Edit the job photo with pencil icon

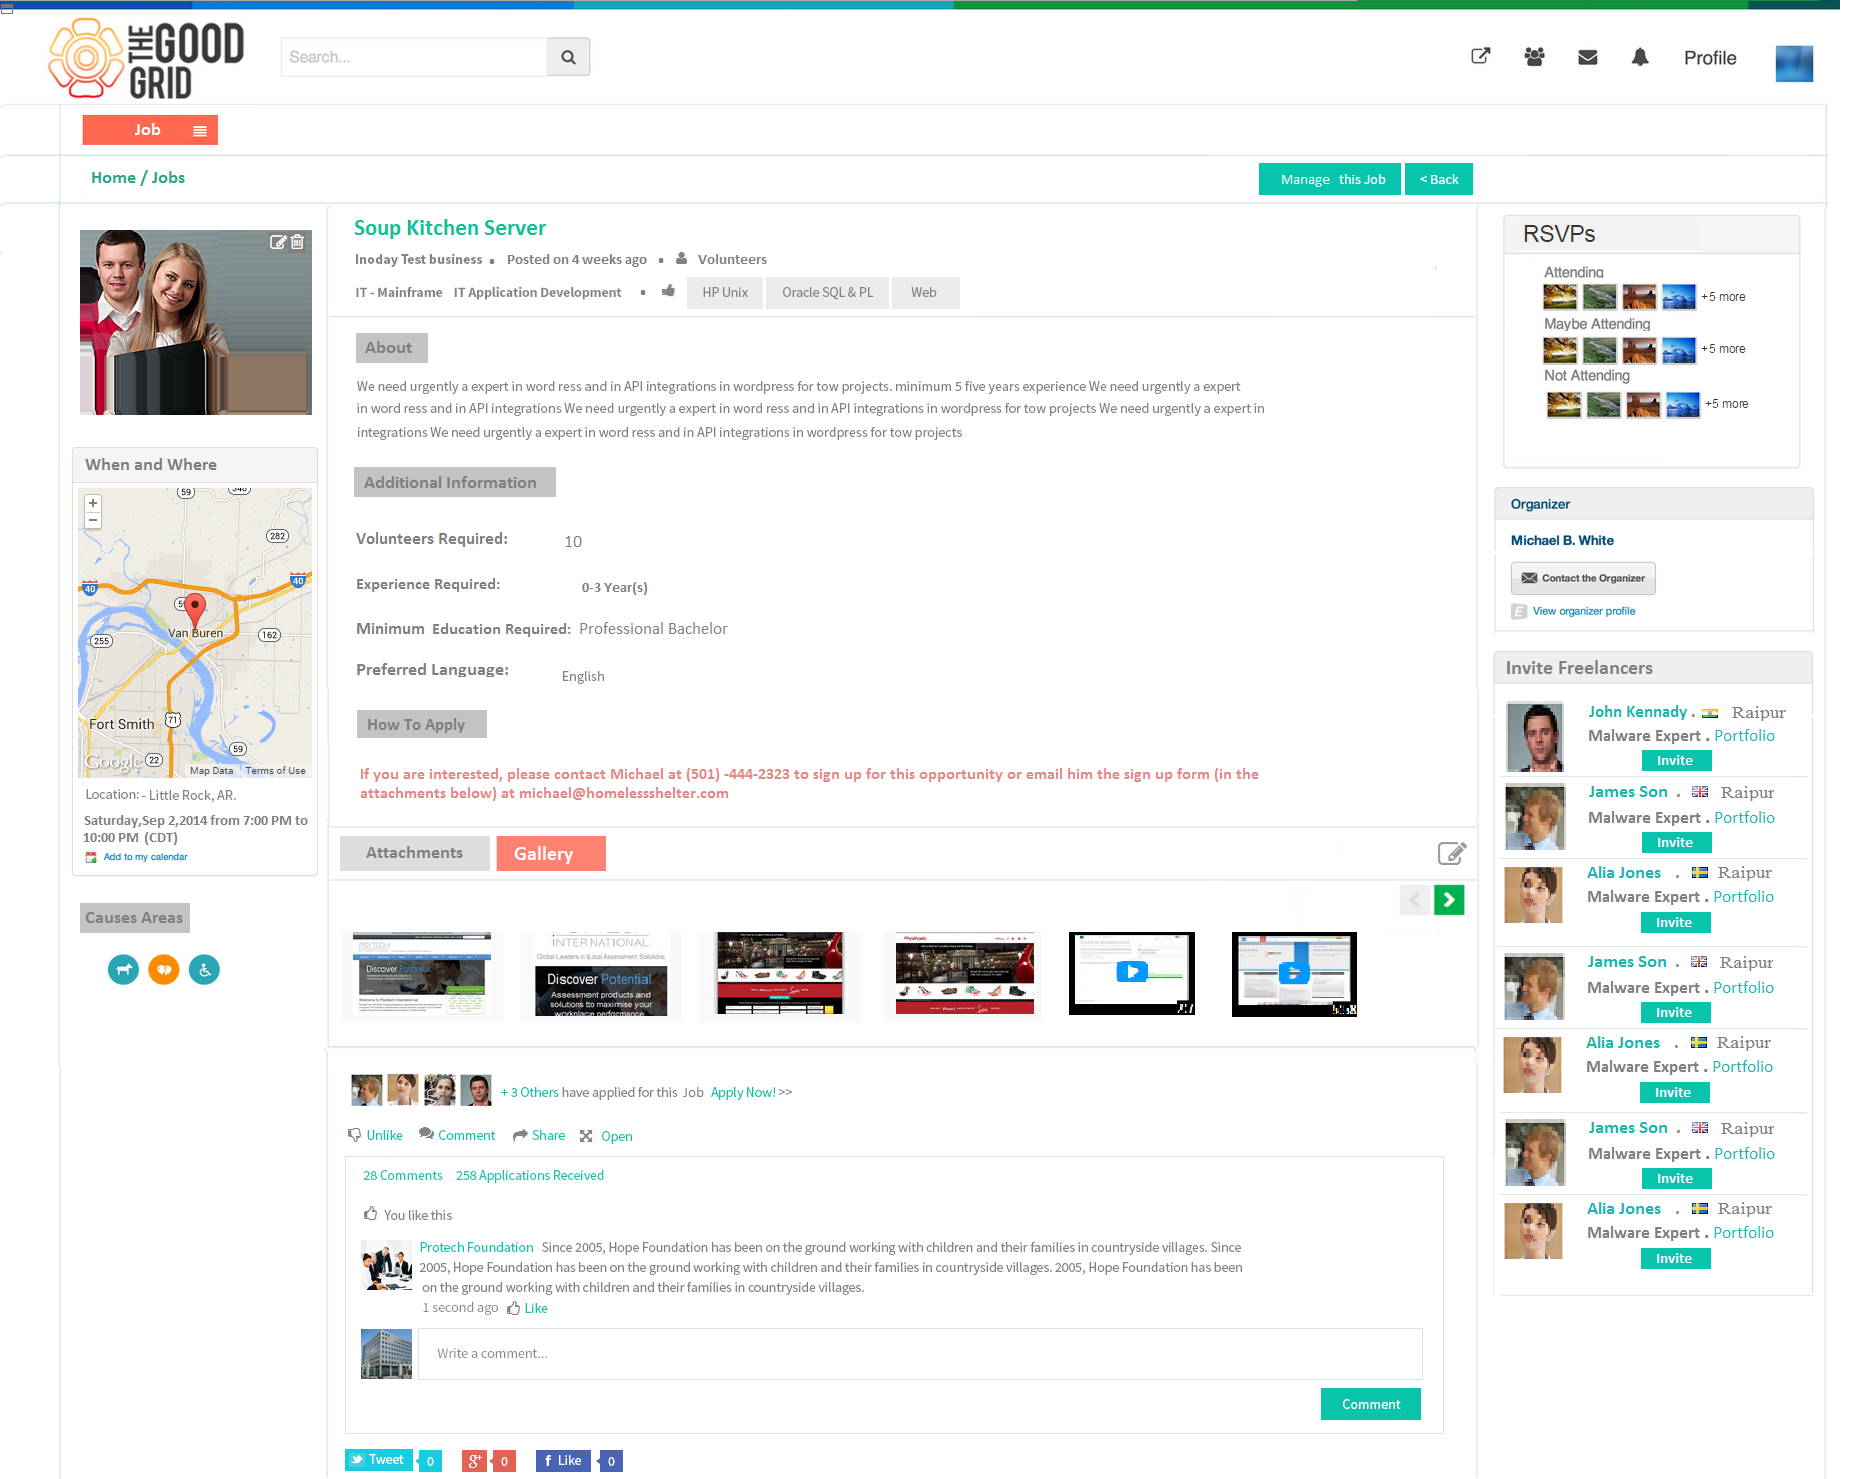coord(278,242)
